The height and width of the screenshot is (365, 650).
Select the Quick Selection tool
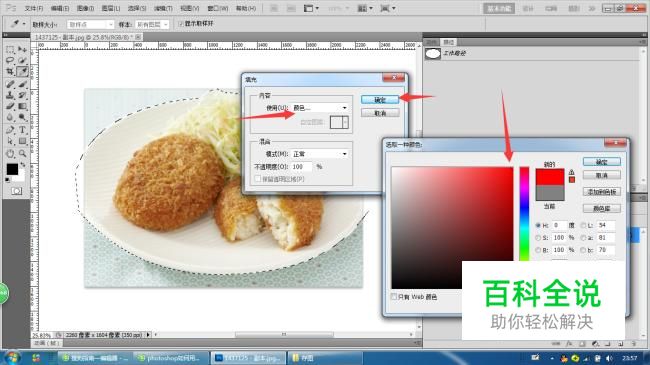click(22, 61)
